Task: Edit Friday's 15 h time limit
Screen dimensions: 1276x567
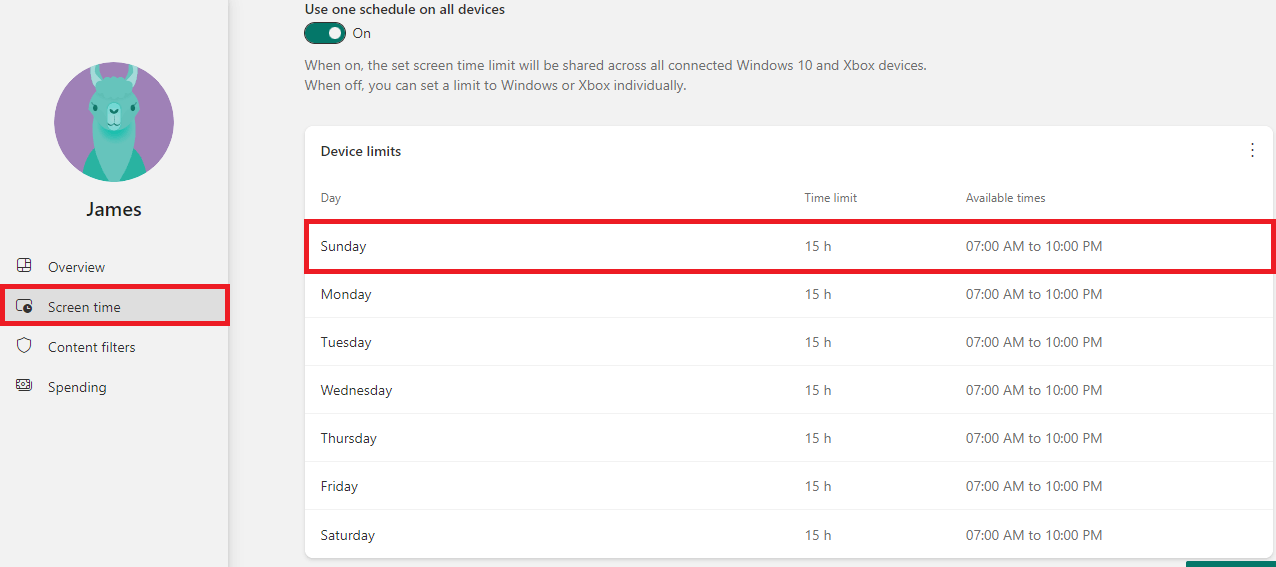Action: [x=818, y=486]
